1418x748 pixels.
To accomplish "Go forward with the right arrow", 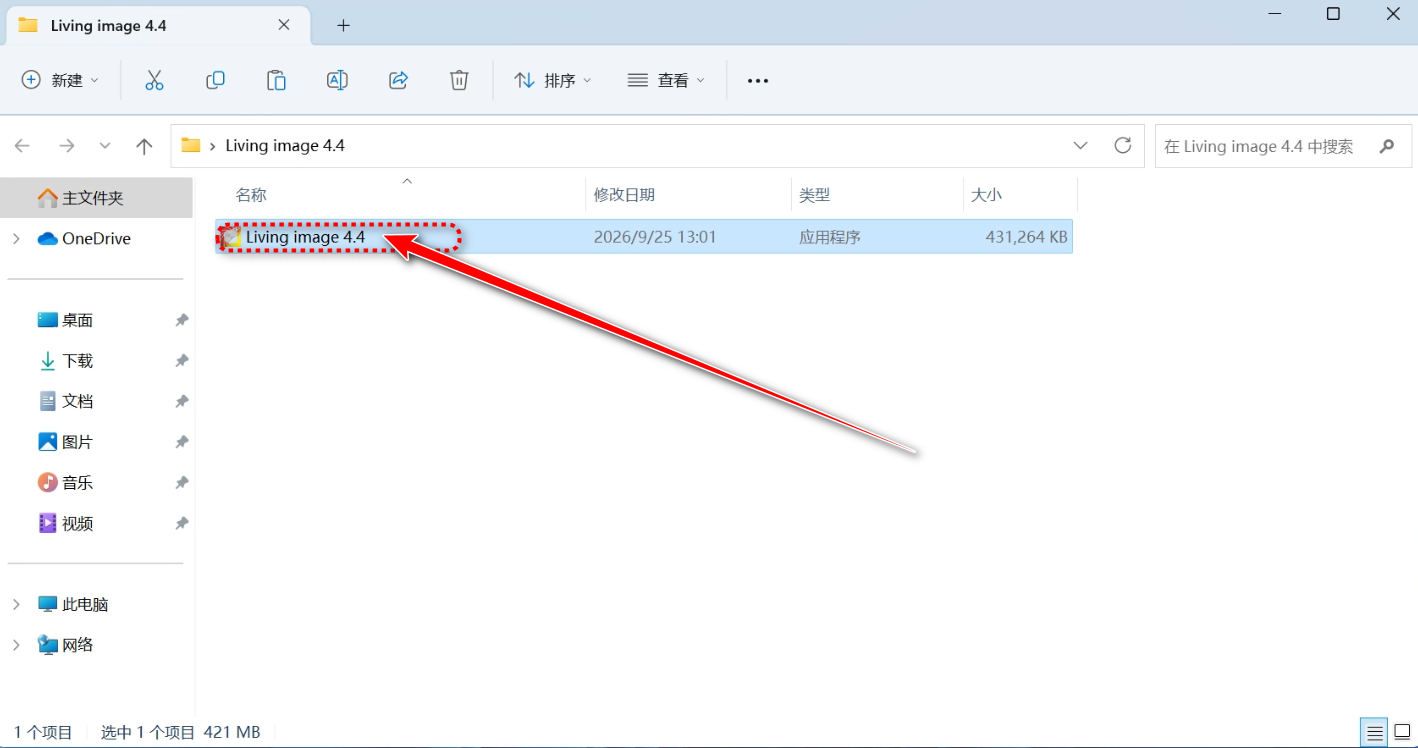I will click(66, 146).
